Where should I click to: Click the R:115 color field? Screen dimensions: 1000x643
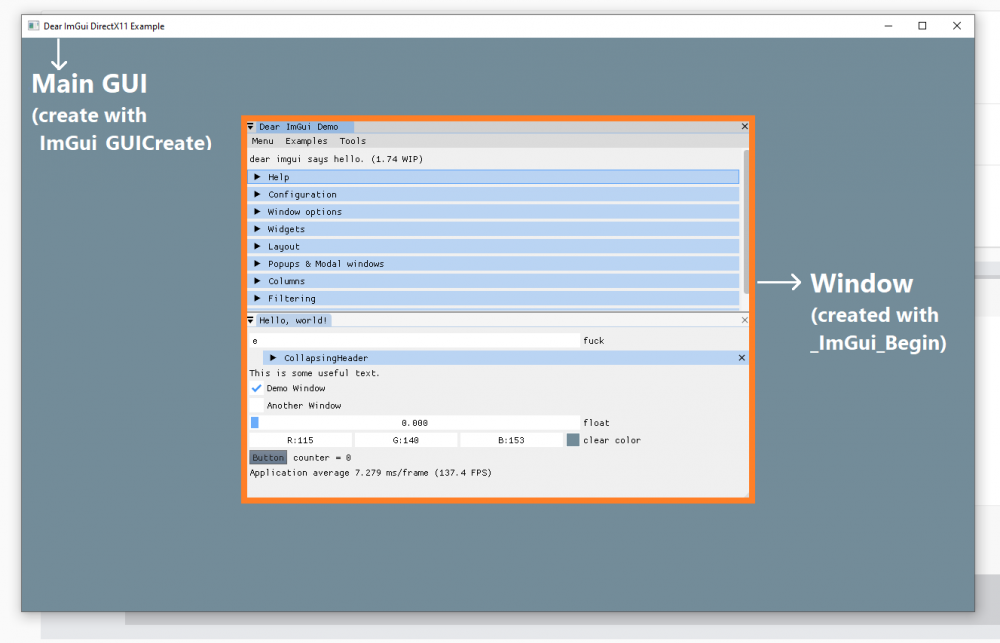tap(300, 440)
